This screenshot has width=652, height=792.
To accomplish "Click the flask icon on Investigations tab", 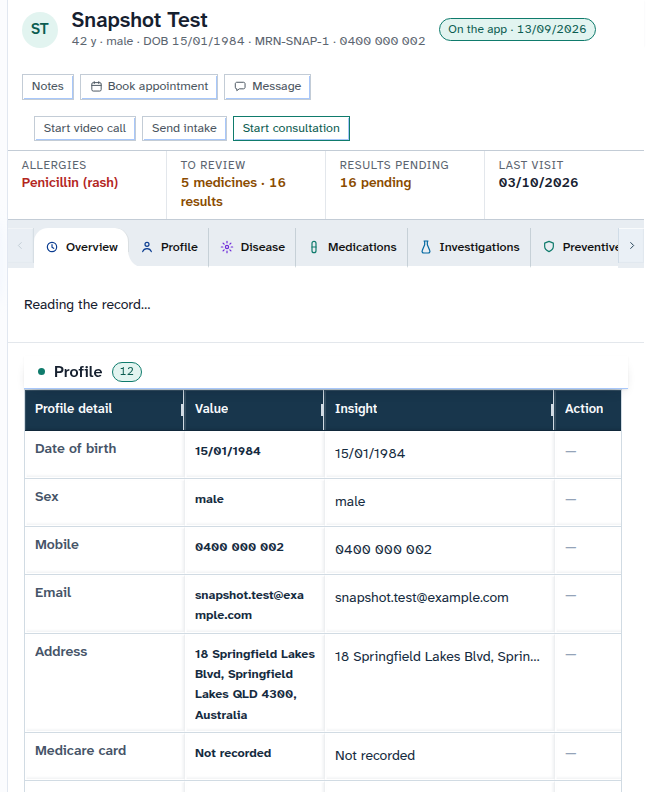I will tap(426, 247).
